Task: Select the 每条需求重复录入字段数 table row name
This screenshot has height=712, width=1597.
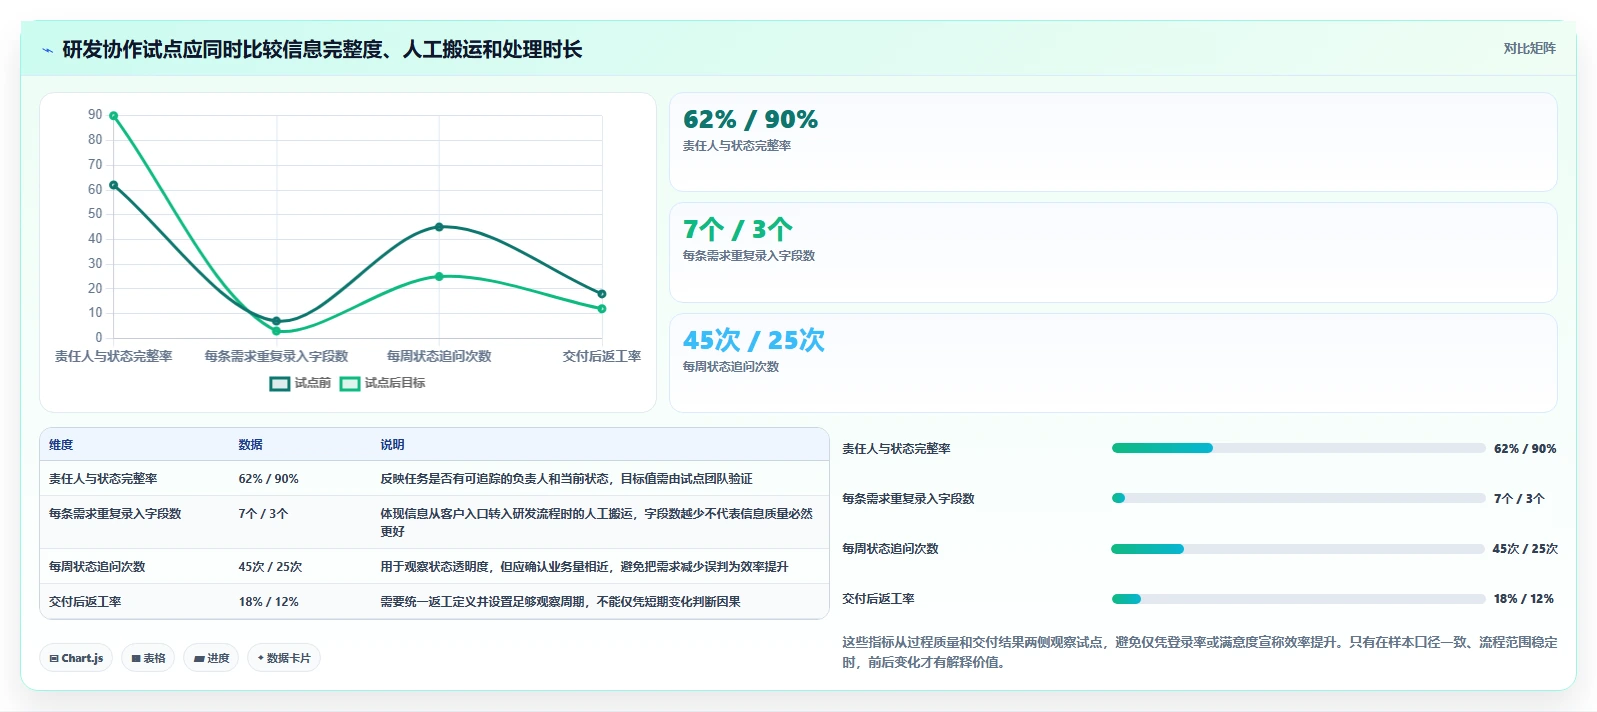Action: click(115, 514)
